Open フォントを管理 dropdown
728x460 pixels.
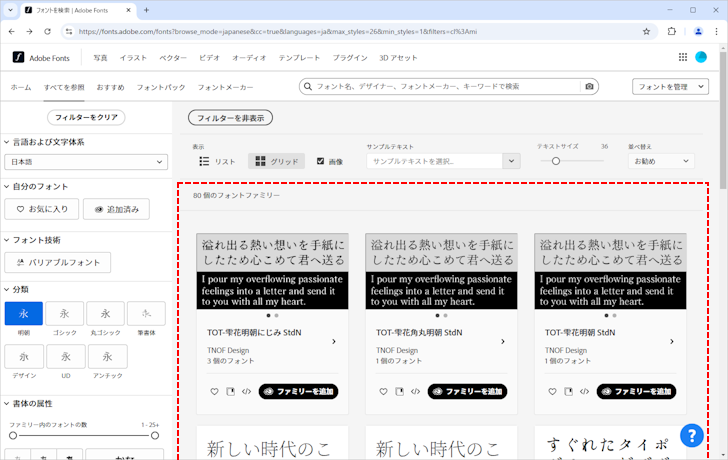(670, 86)
